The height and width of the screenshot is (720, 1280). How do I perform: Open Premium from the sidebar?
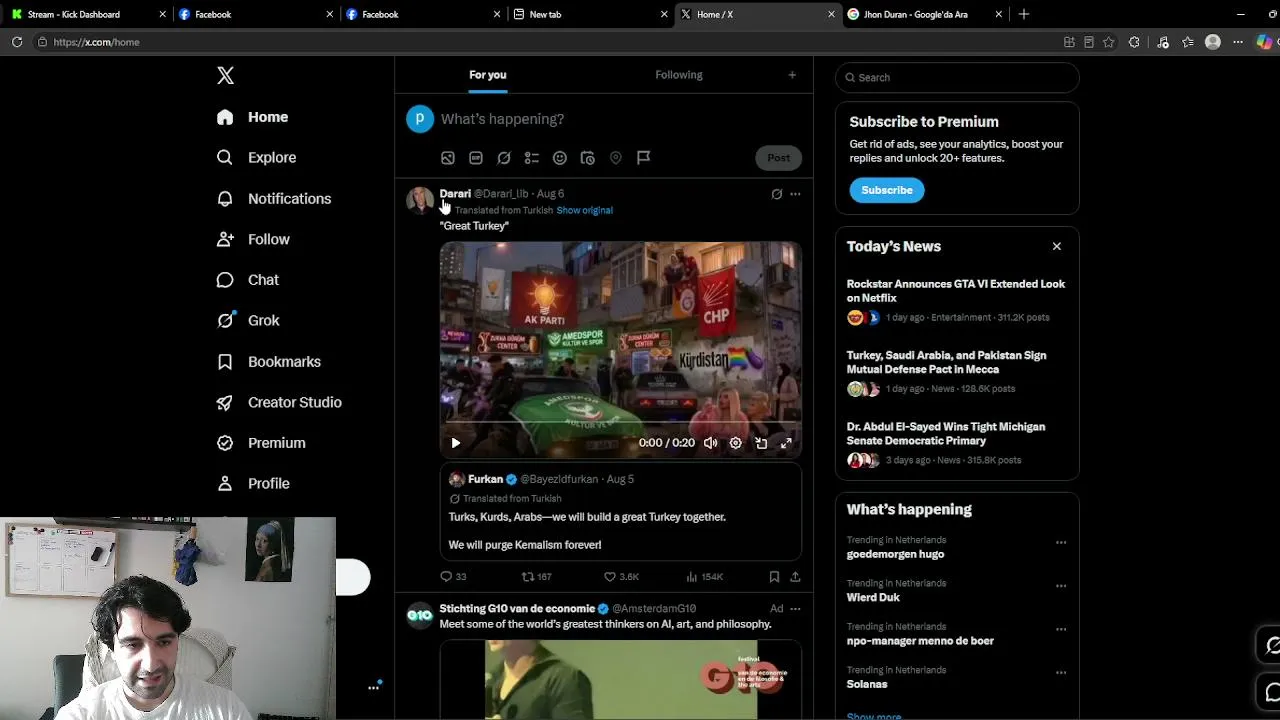click(x=261, y=442)
